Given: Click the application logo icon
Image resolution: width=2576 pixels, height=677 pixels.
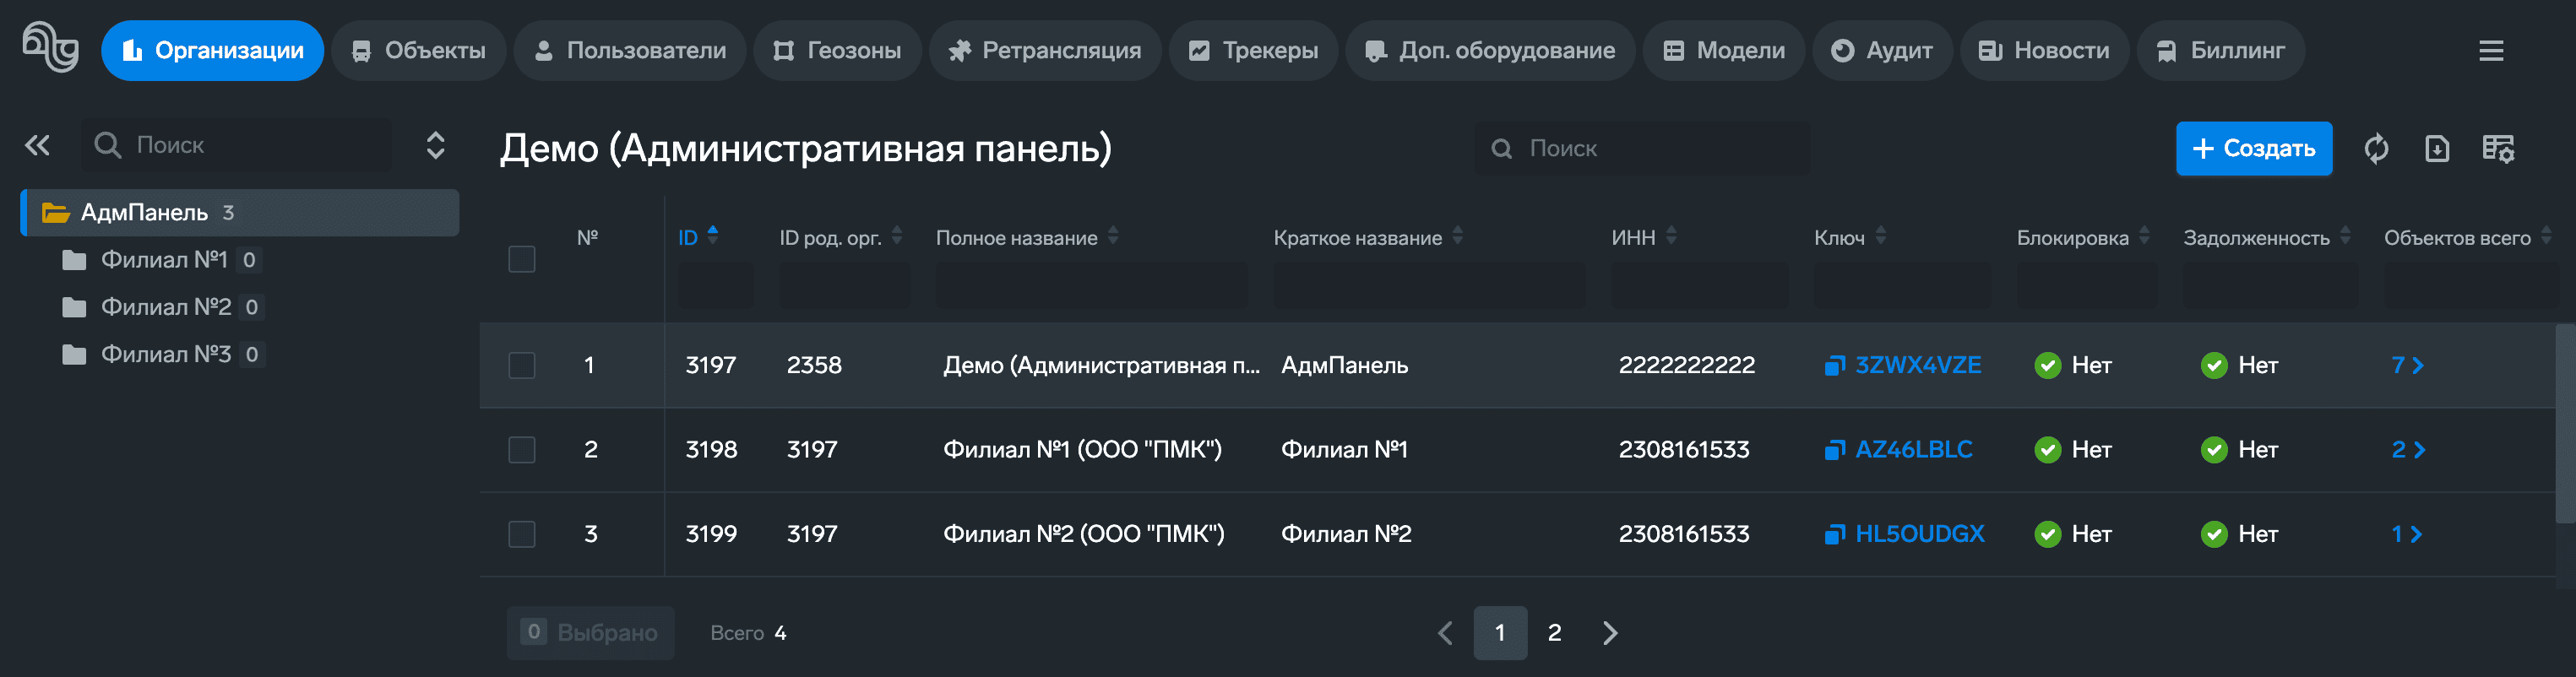Looking at the screenshot, I should coord(50,48).
